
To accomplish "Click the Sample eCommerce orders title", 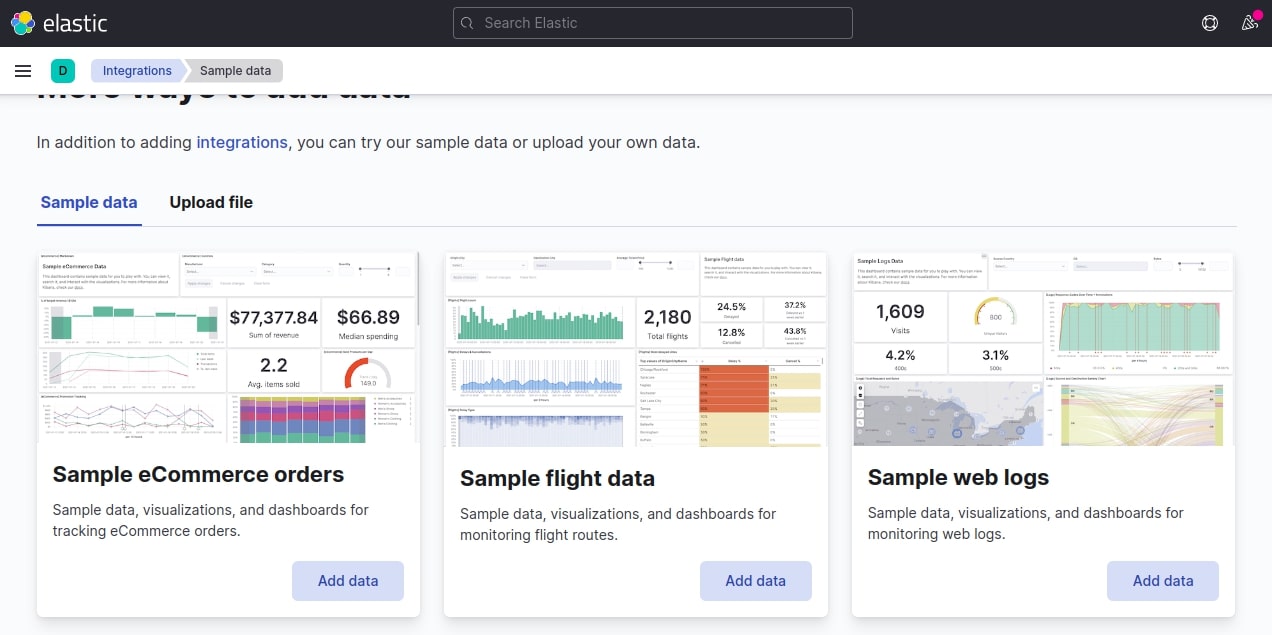I will pos(198,474).
